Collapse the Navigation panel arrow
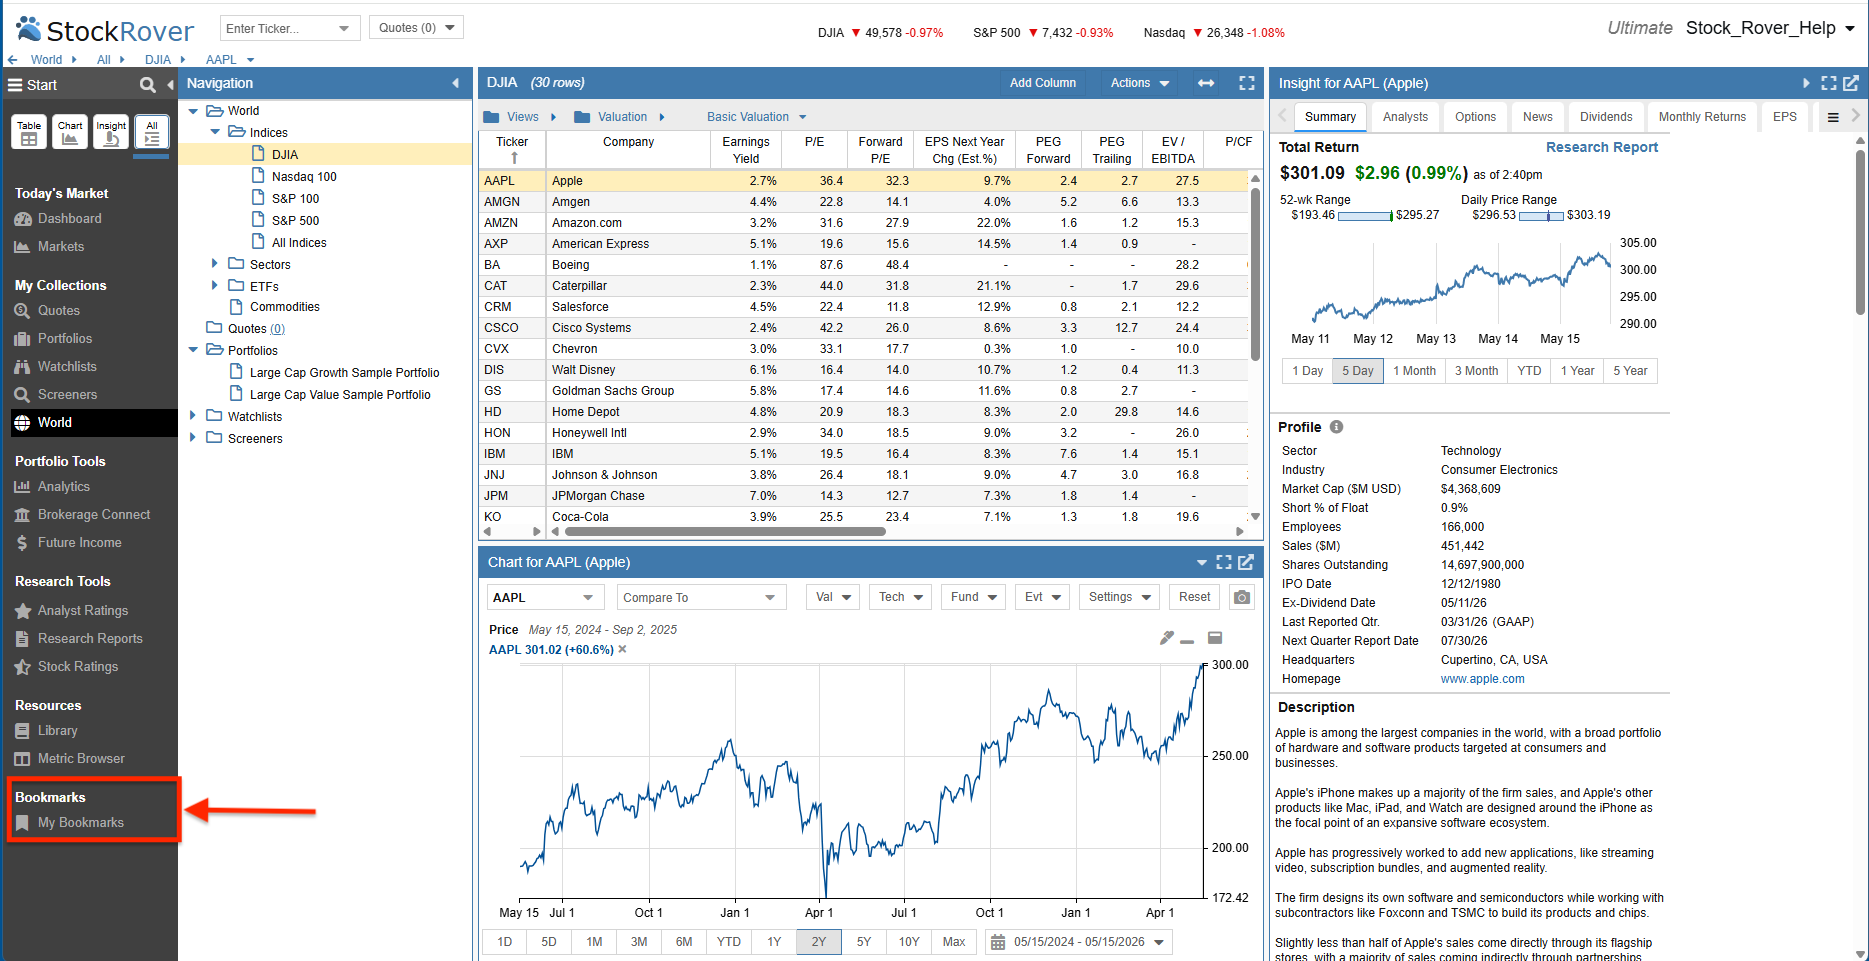This screenshot has width=1869, height=961. pos(456,84)
